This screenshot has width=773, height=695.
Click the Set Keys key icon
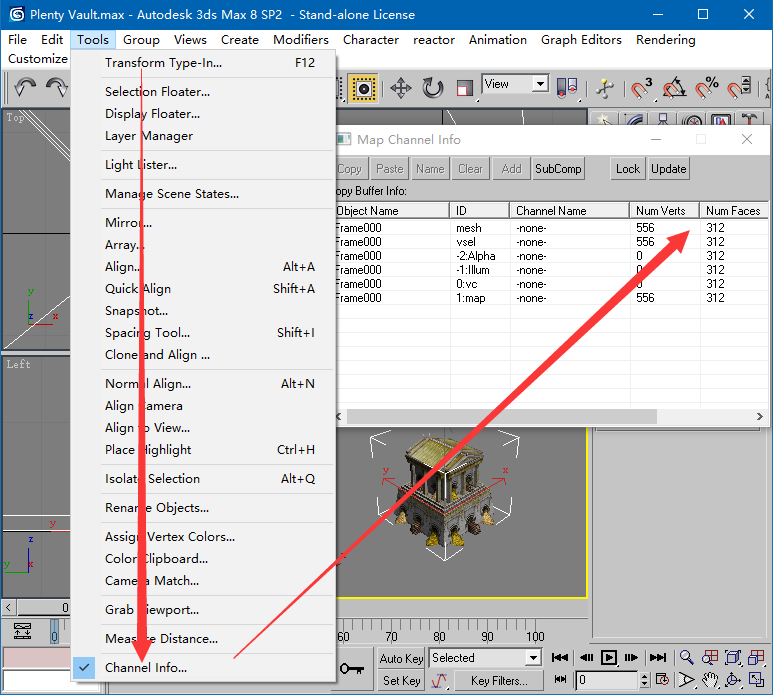352,669
